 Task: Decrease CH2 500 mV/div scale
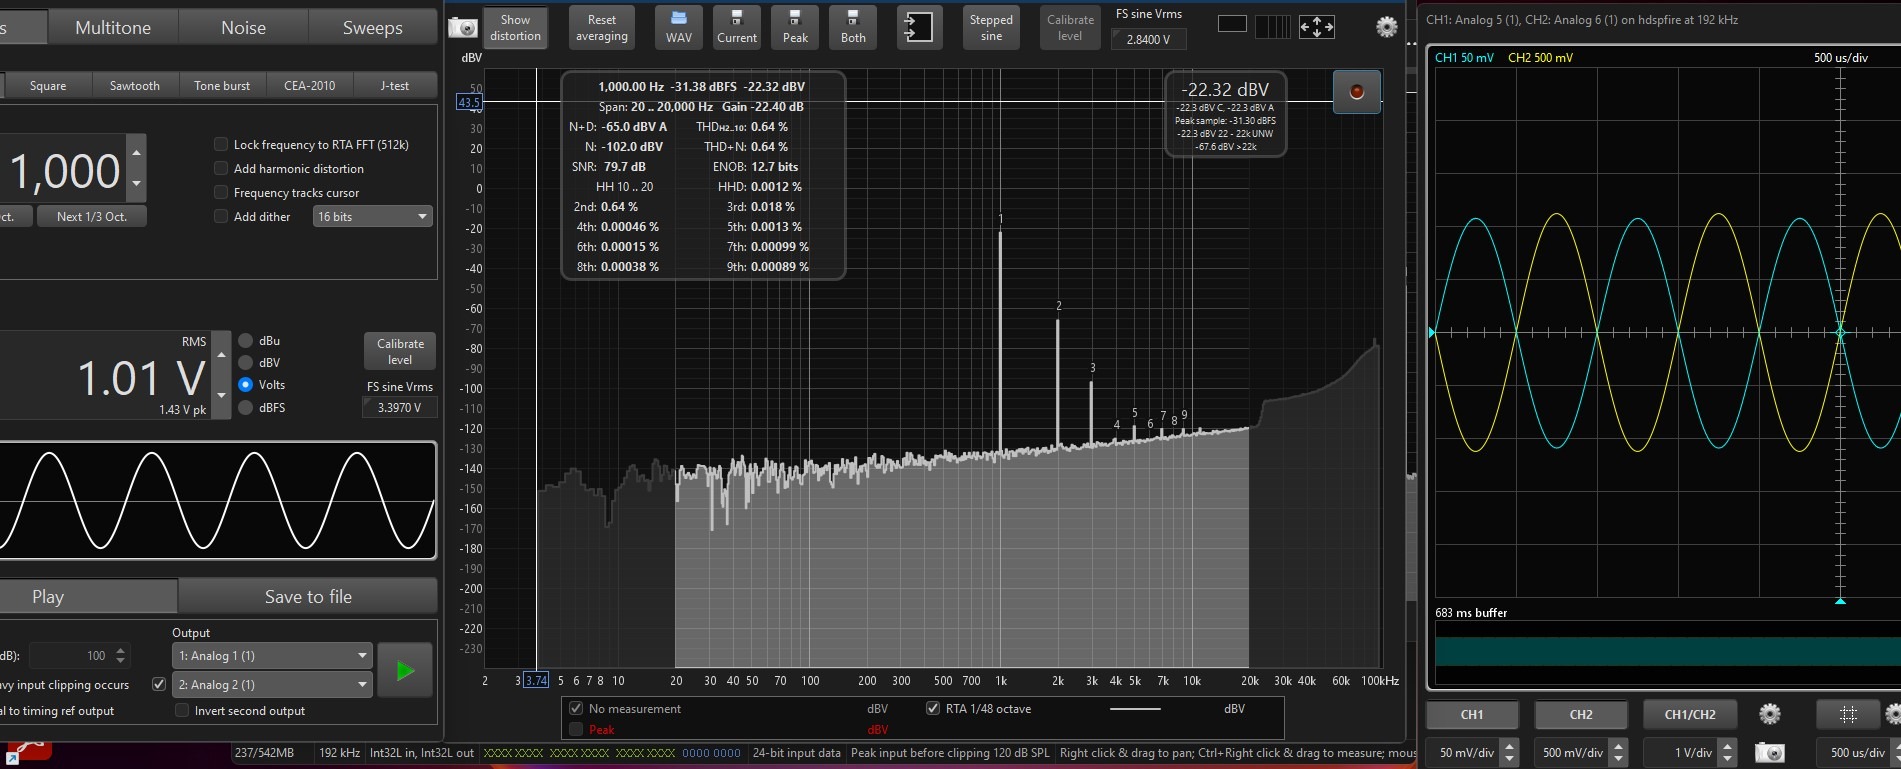point(1619,759)
